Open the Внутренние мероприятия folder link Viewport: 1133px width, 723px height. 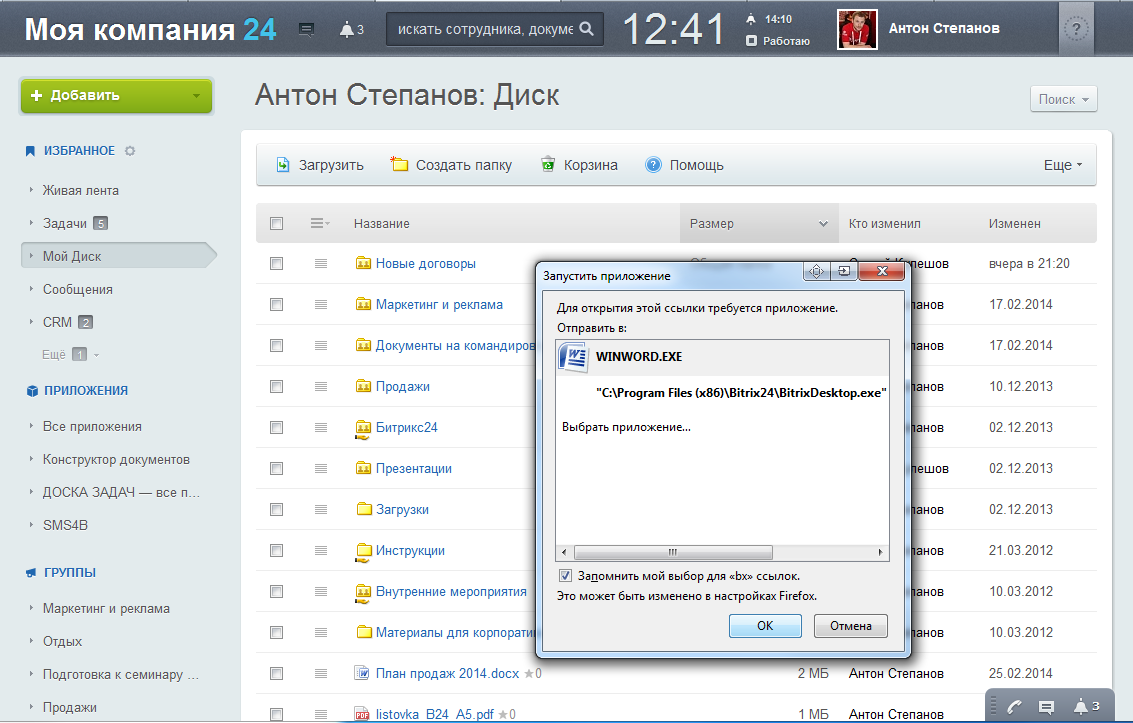pyautogui.click(x=451, y=592)
